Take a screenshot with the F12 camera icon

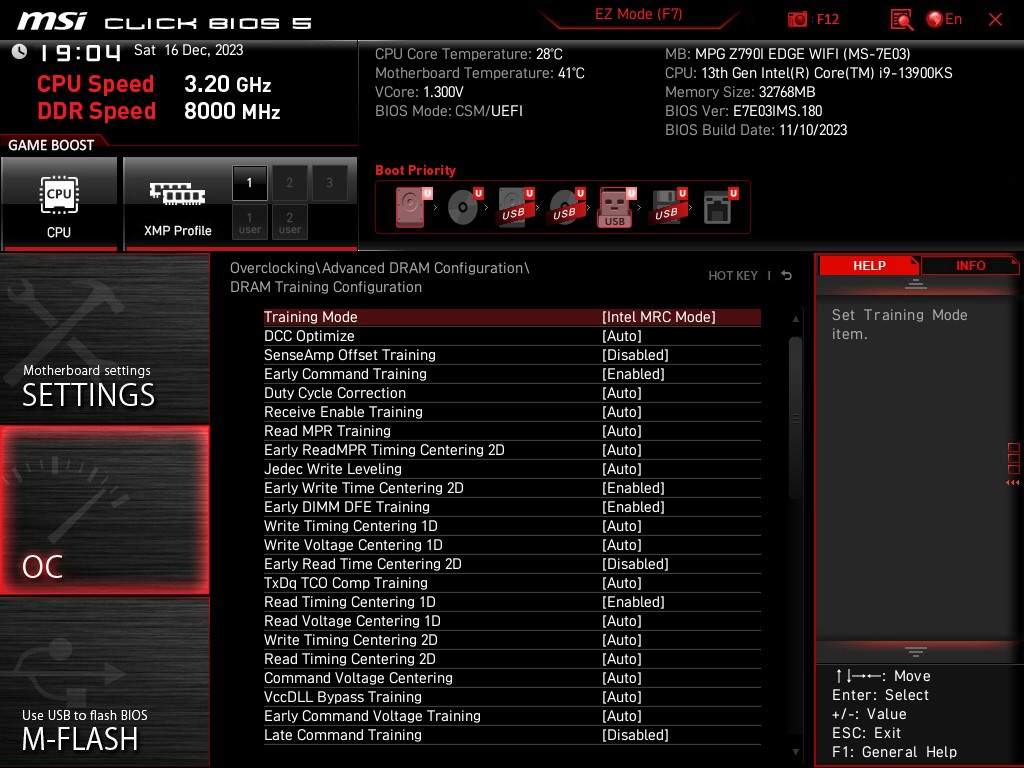tap(797, 20)
